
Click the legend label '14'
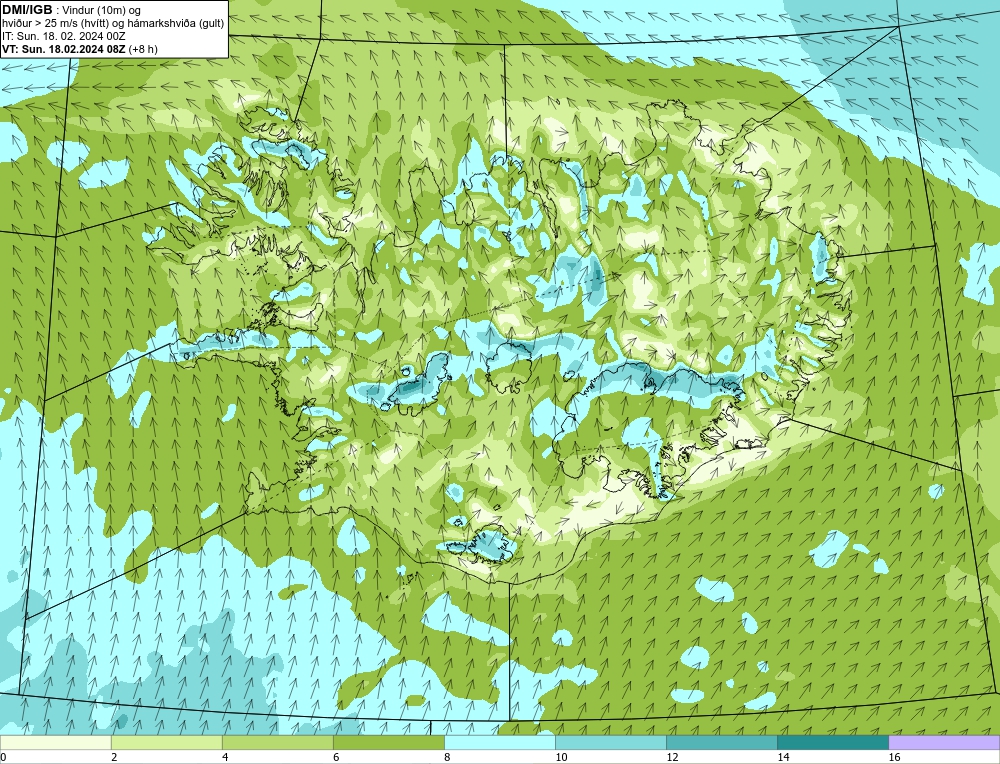click(x=783, y=757)
